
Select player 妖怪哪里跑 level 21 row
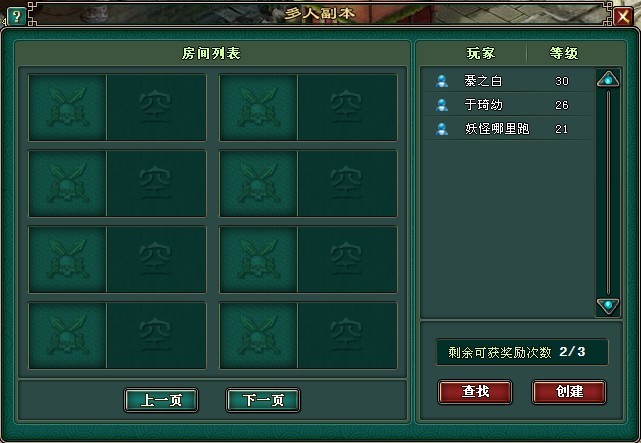point(507,129)
